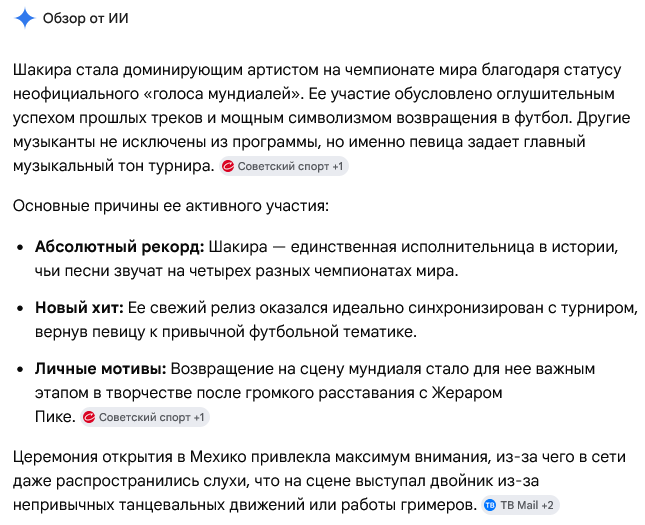Click the red Советский спорт logo beside 'Пике'

pos(89,417)
